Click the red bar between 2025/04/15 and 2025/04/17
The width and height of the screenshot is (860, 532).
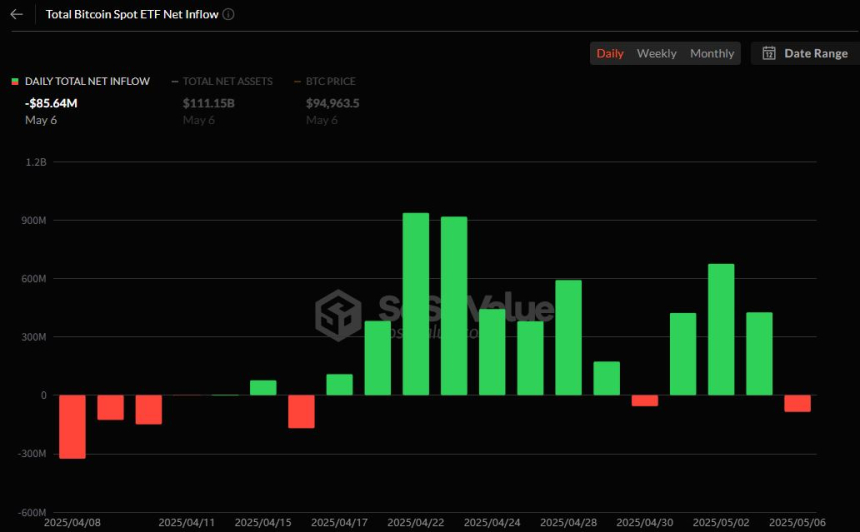pos(301,411)
